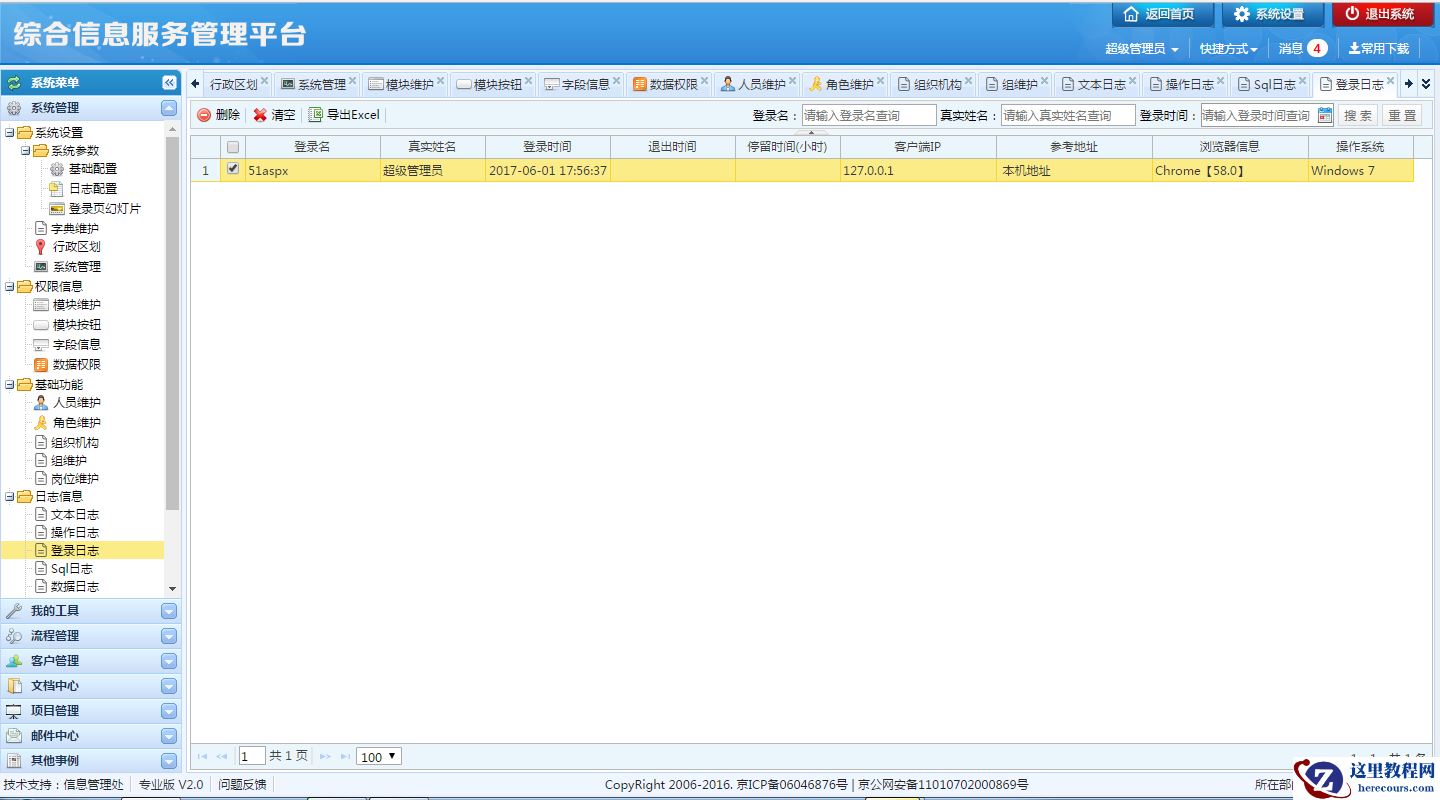
Task: Collapse sidebar with double-arrow icon
Action: (x=169, y=83)
